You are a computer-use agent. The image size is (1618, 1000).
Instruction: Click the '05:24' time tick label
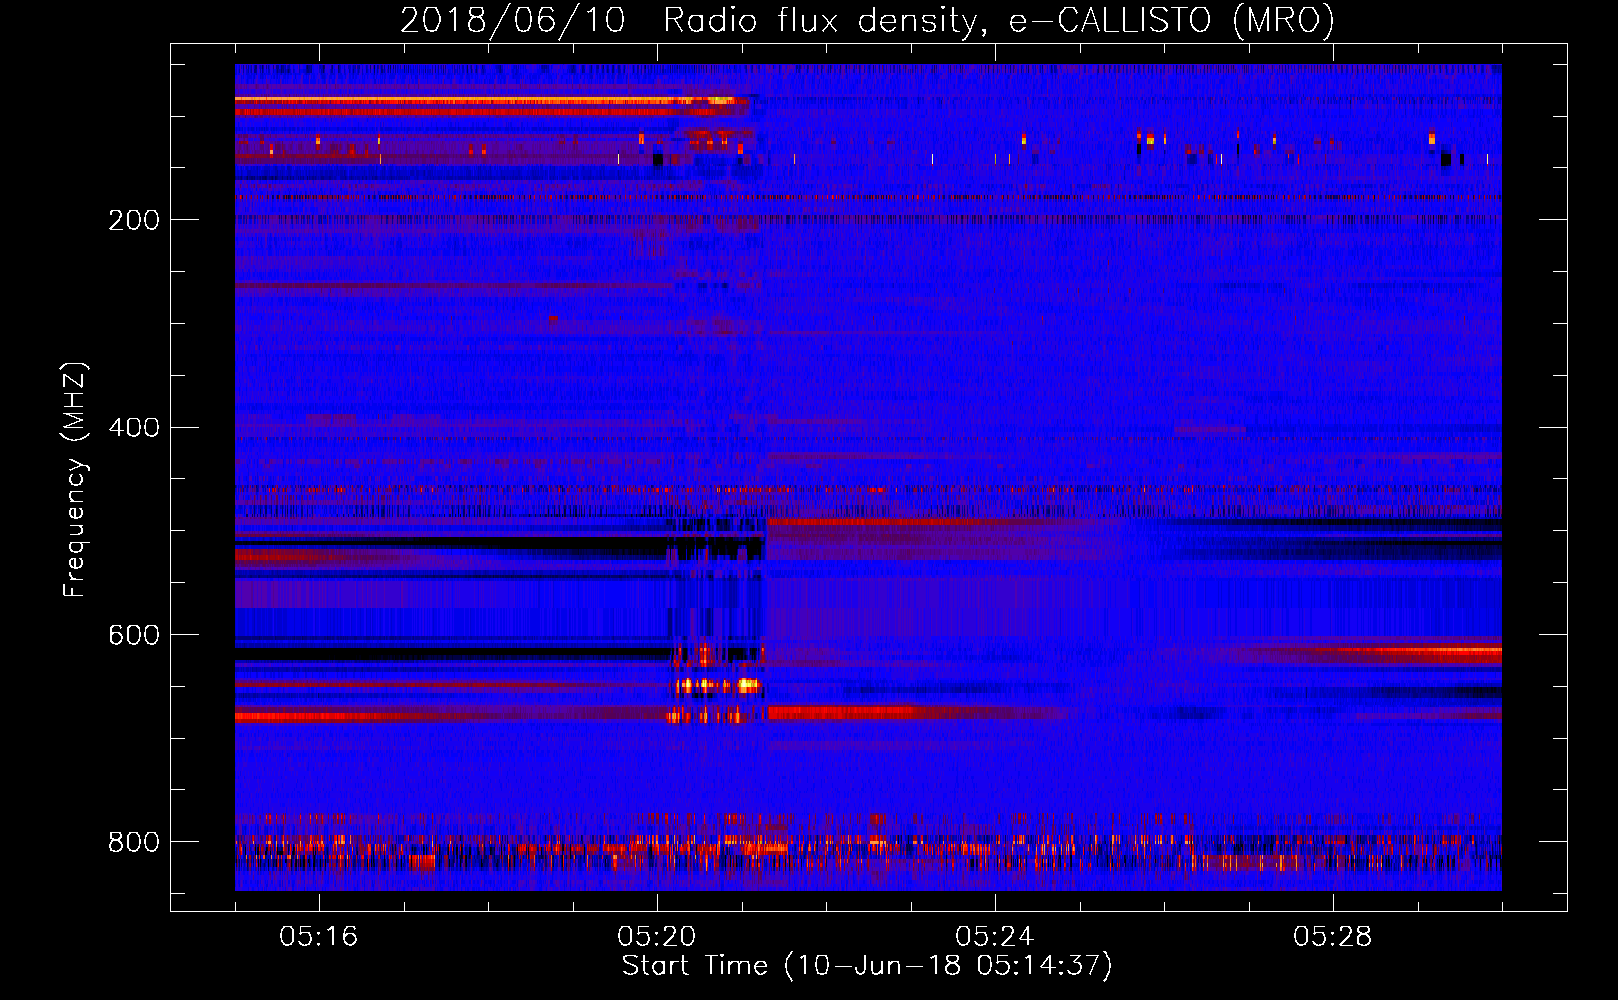click(x=994, y=937)
